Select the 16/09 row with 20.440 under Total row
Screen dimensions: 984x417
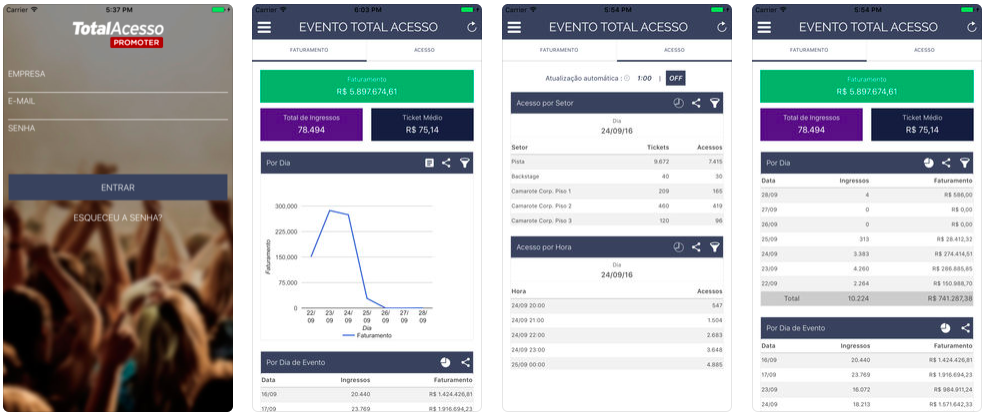click(867, 360)
